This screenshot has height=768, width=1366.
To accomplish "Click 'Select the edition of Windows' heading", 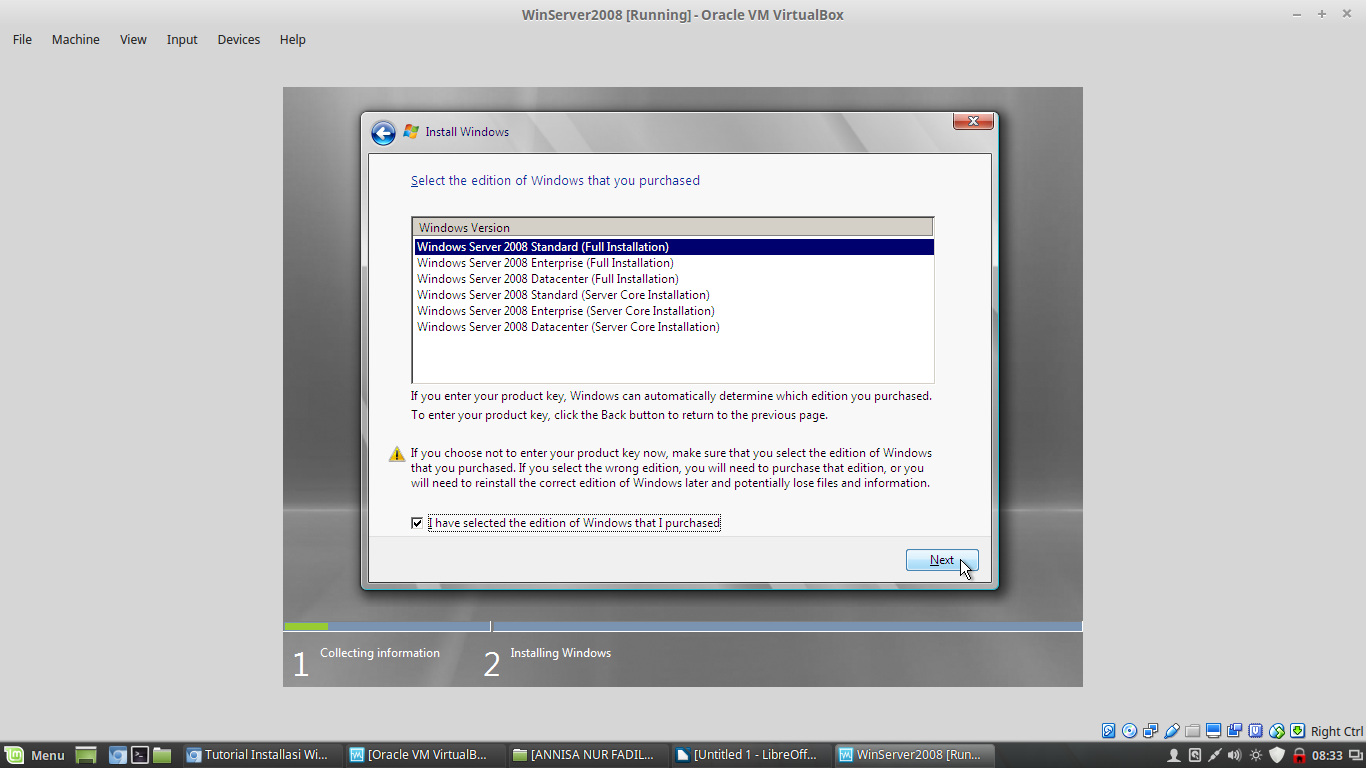I will [555, 181].
